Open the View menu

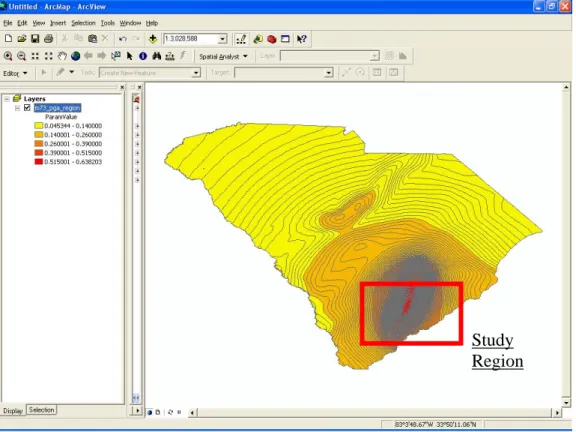point(39,23)
